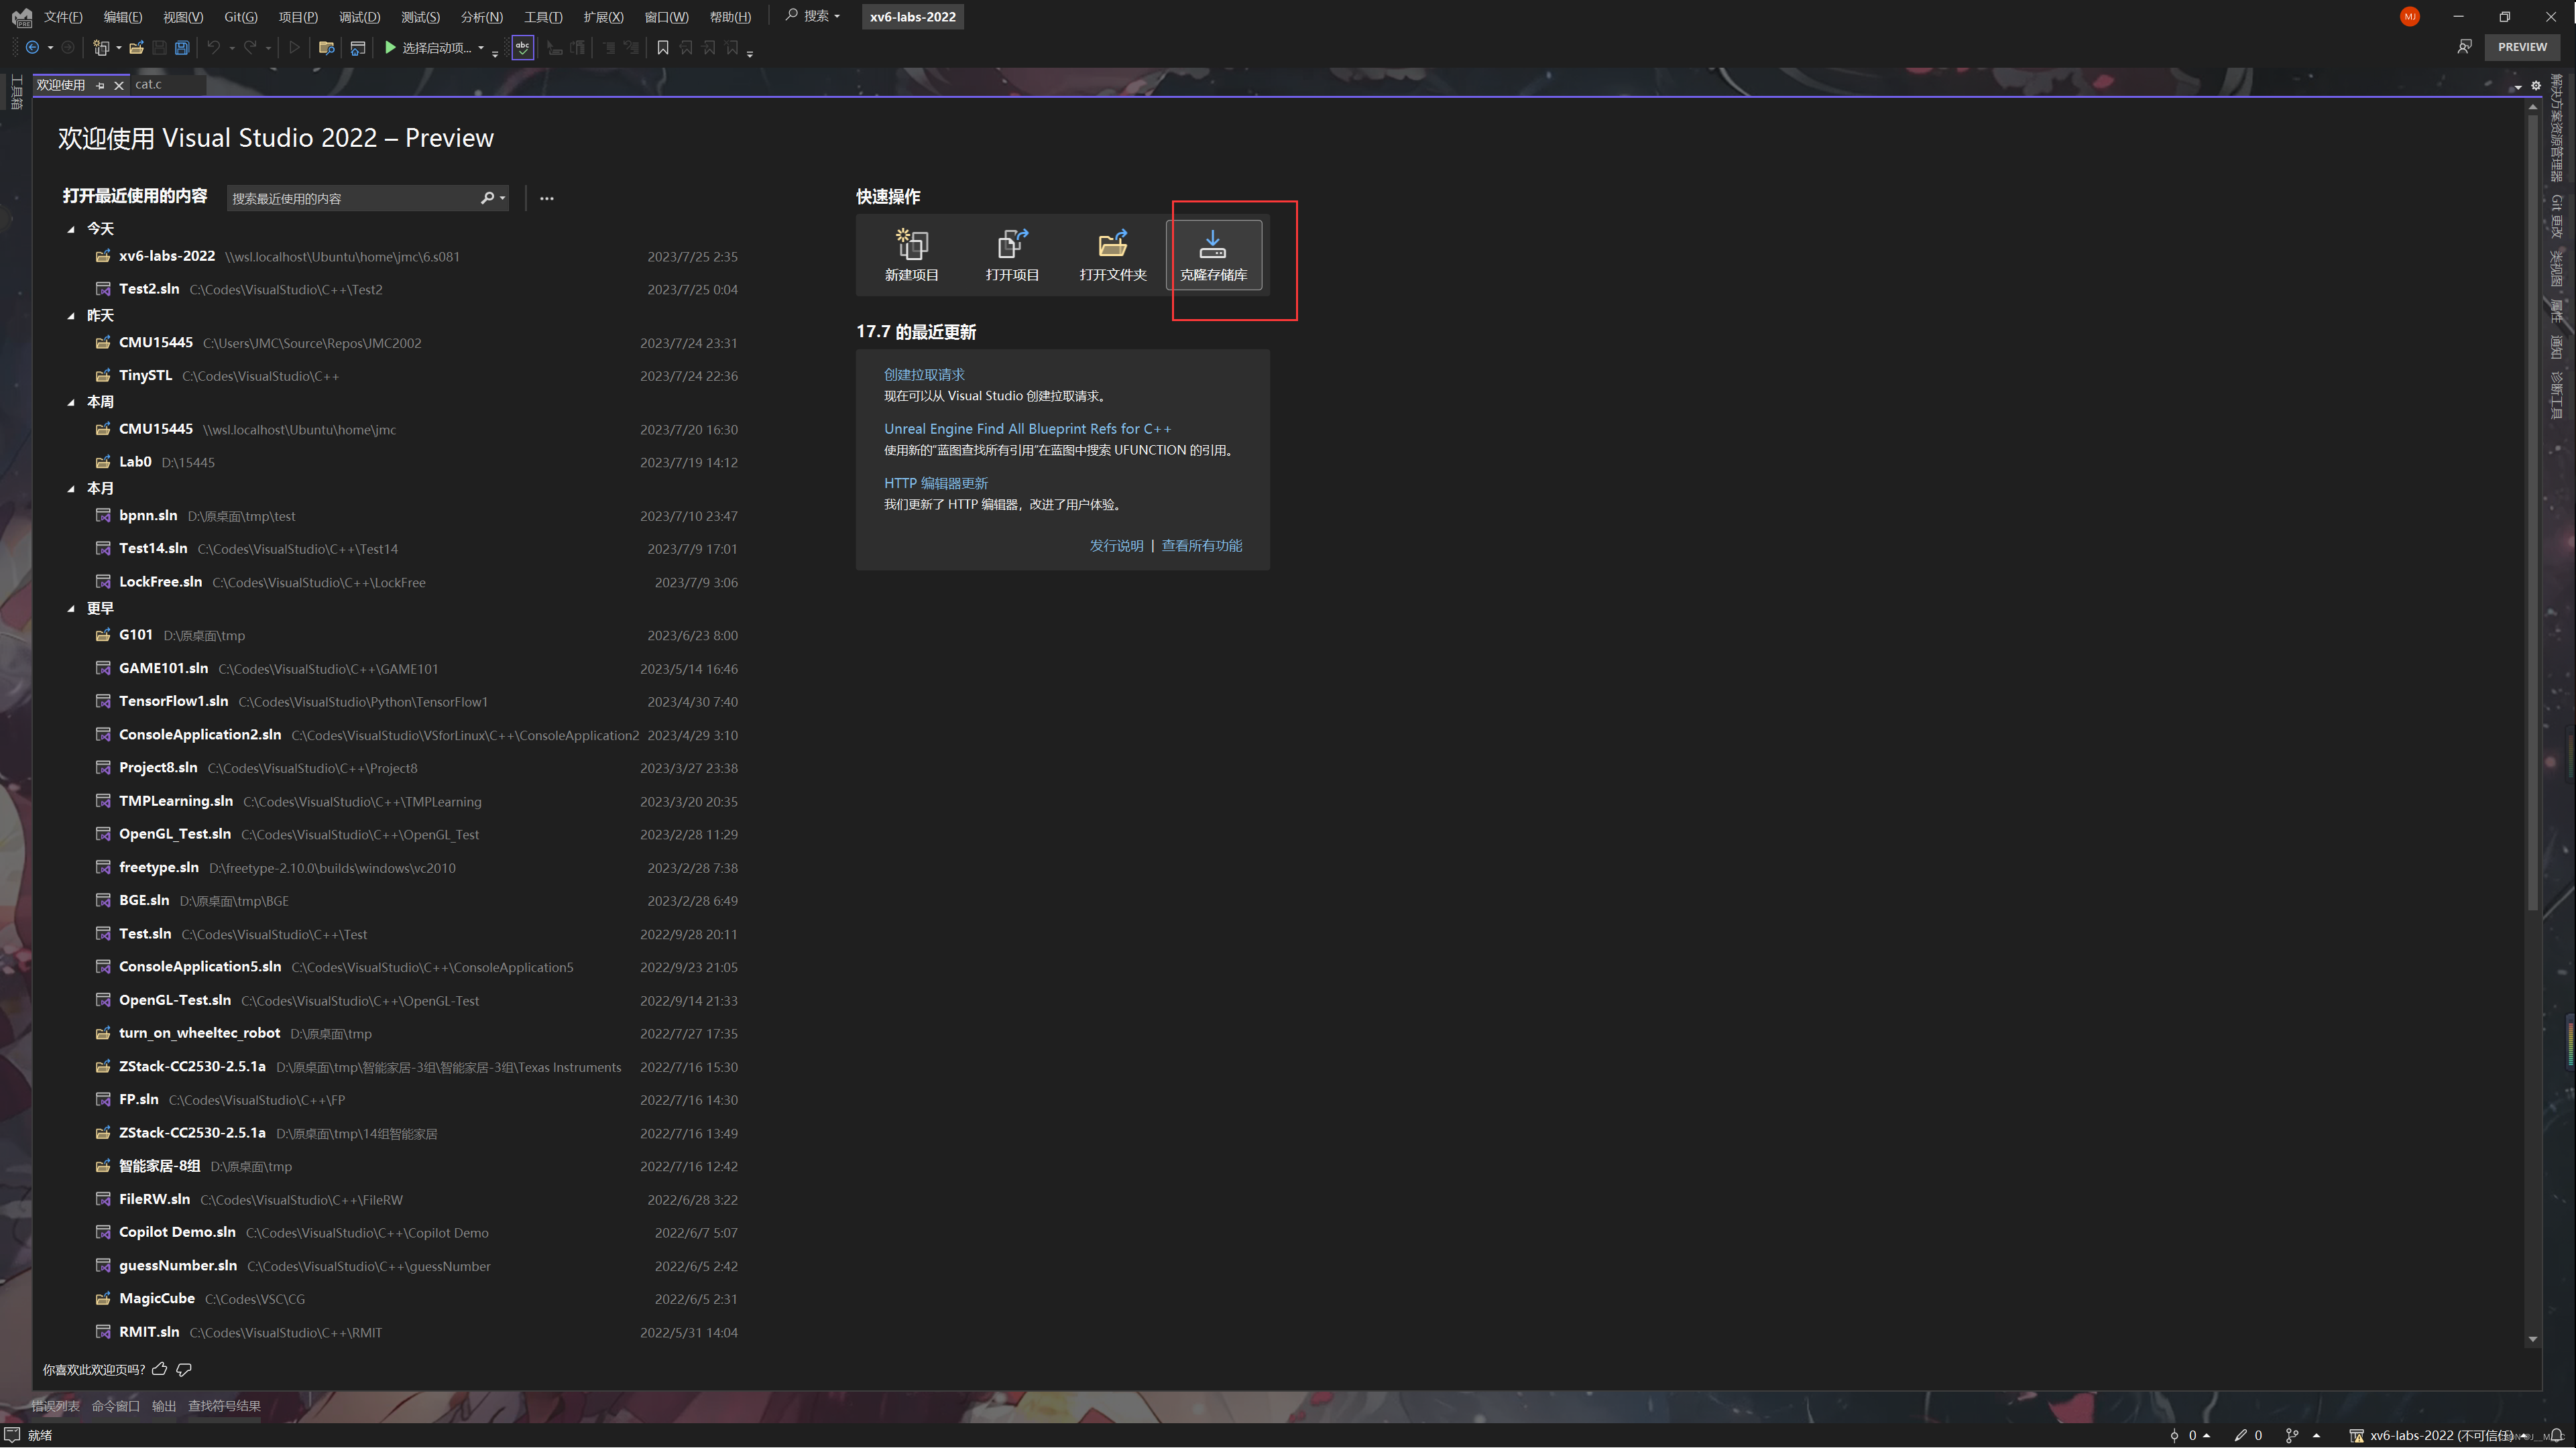Click the 打开文件夹 quick action icon

click(x=1113, y=243)
